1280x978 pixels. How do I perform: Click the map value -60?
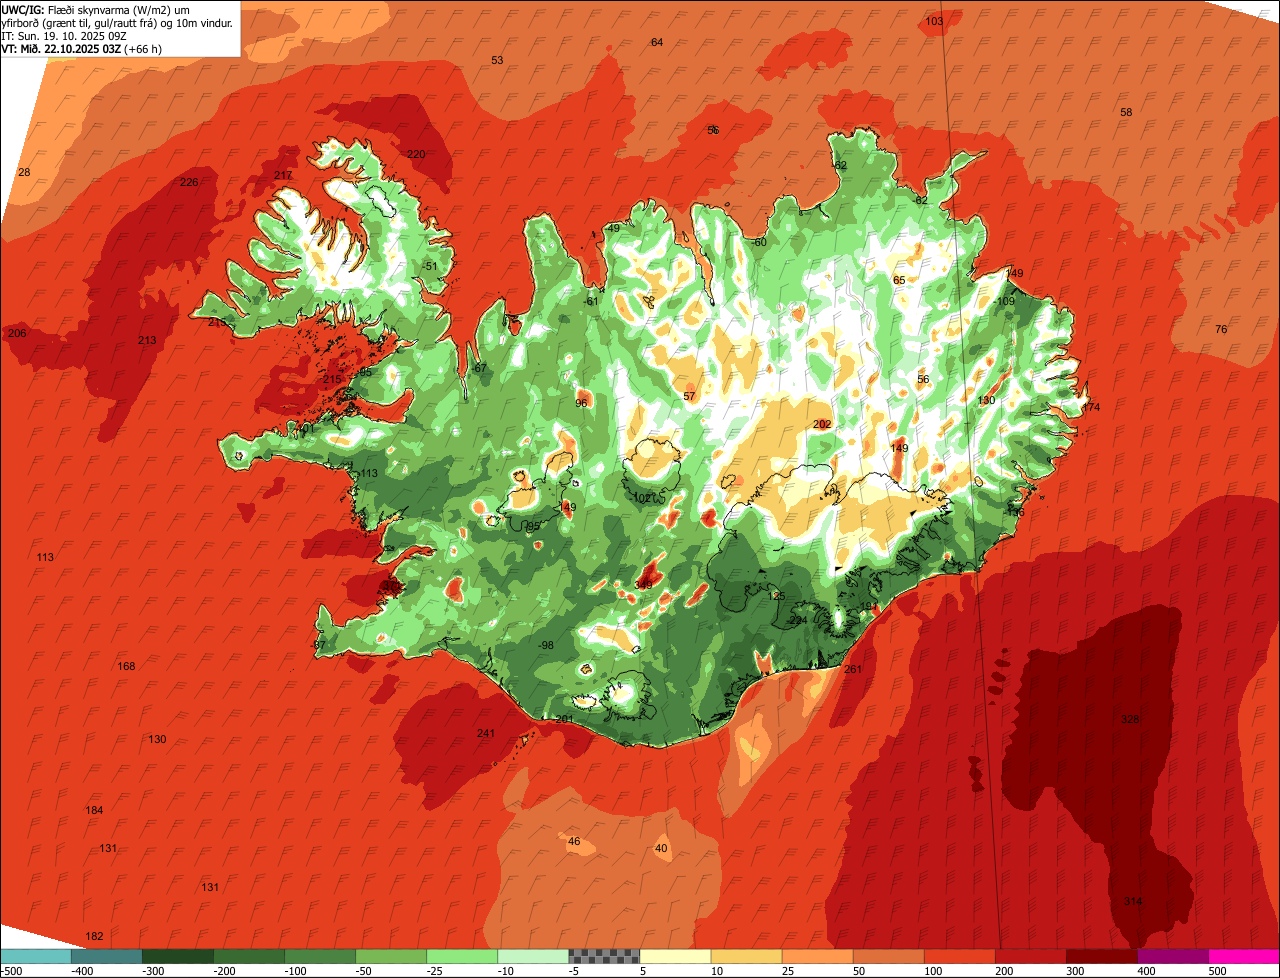click(759, 242)
